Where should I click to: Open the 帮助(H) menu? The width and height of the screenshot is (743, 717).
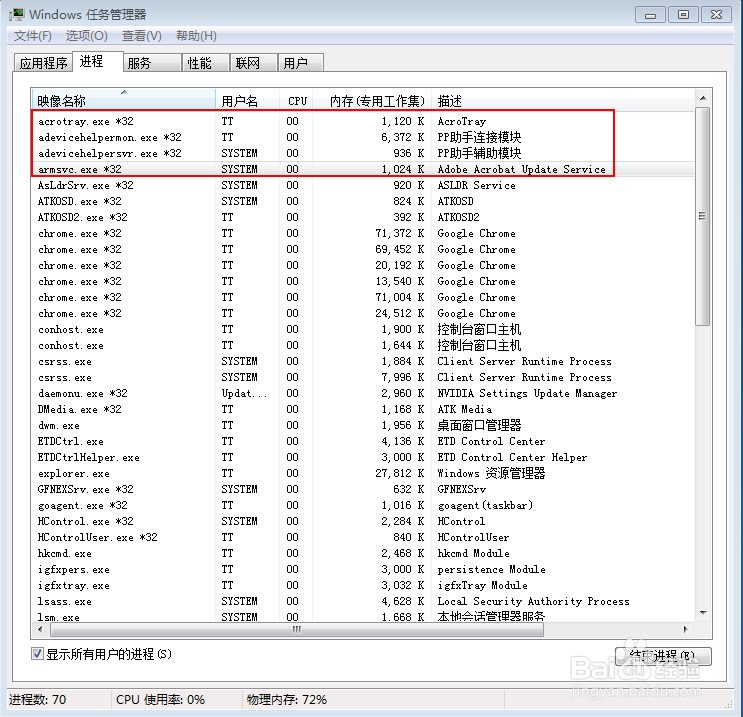pos(196,36)
